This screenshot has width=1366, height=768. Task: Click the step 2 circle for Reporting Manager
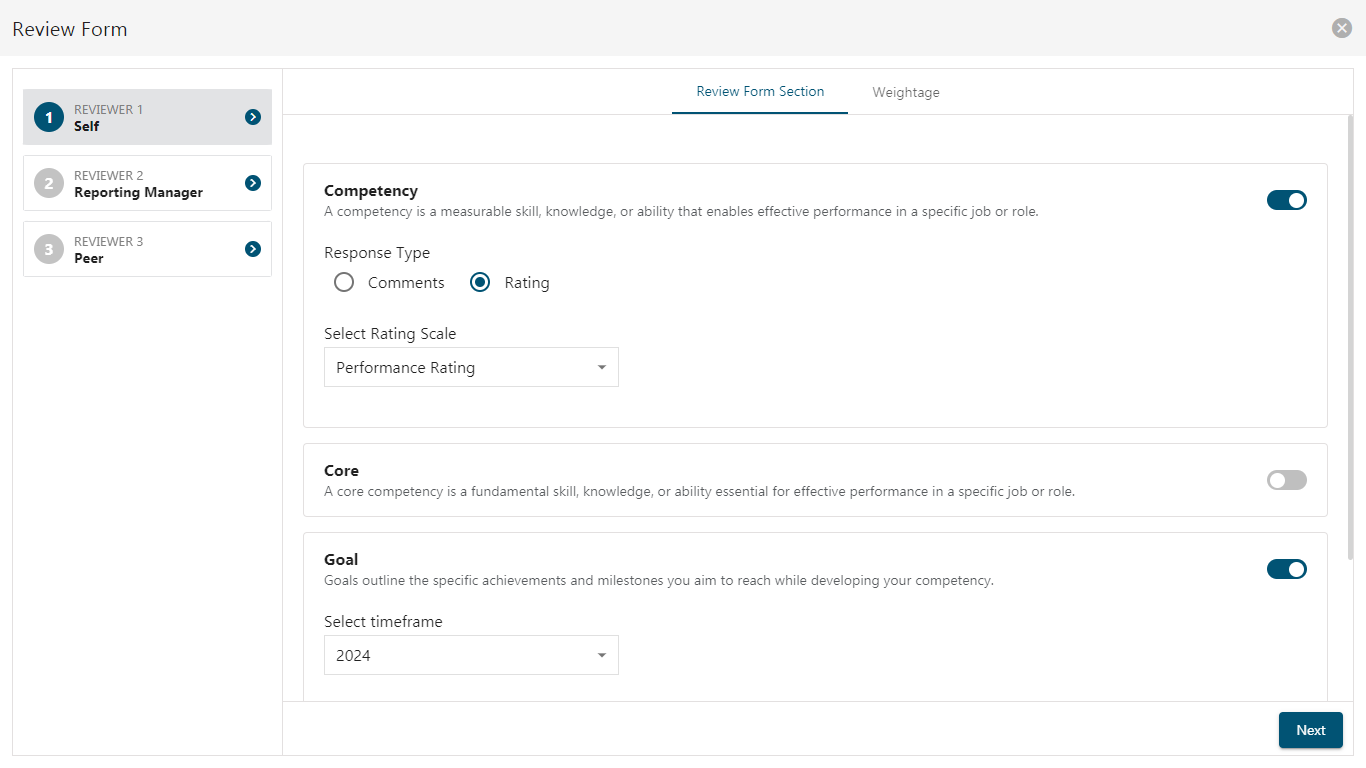click(49, 183)
